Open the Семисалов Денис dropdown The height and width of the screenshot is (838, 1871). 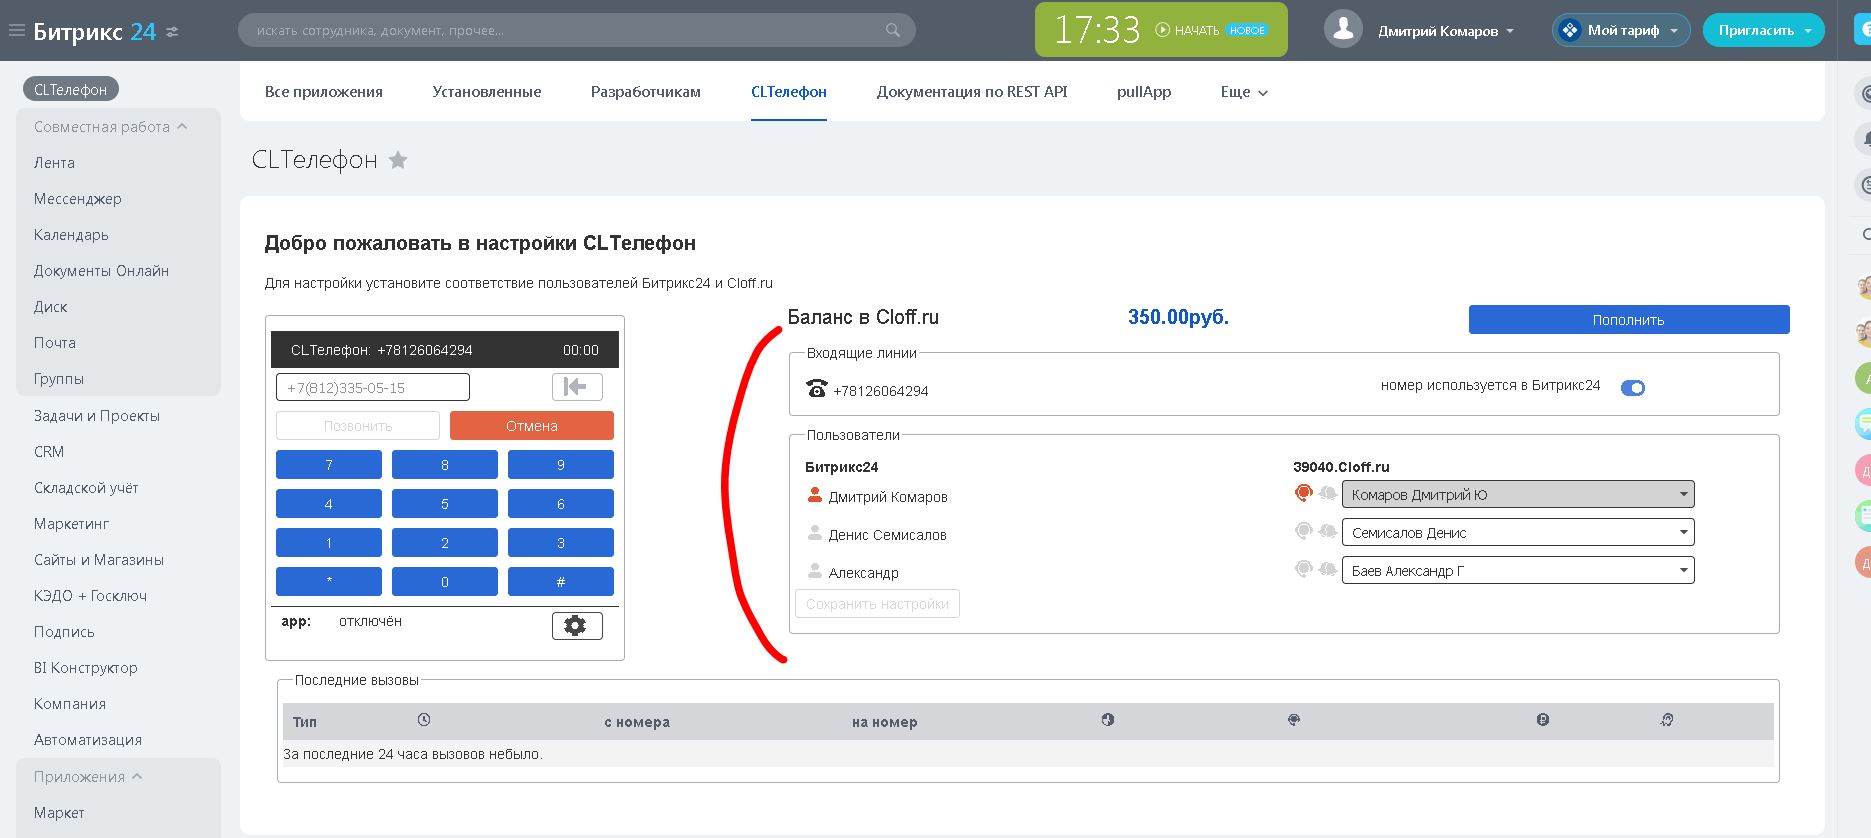tap(1518, 532)
